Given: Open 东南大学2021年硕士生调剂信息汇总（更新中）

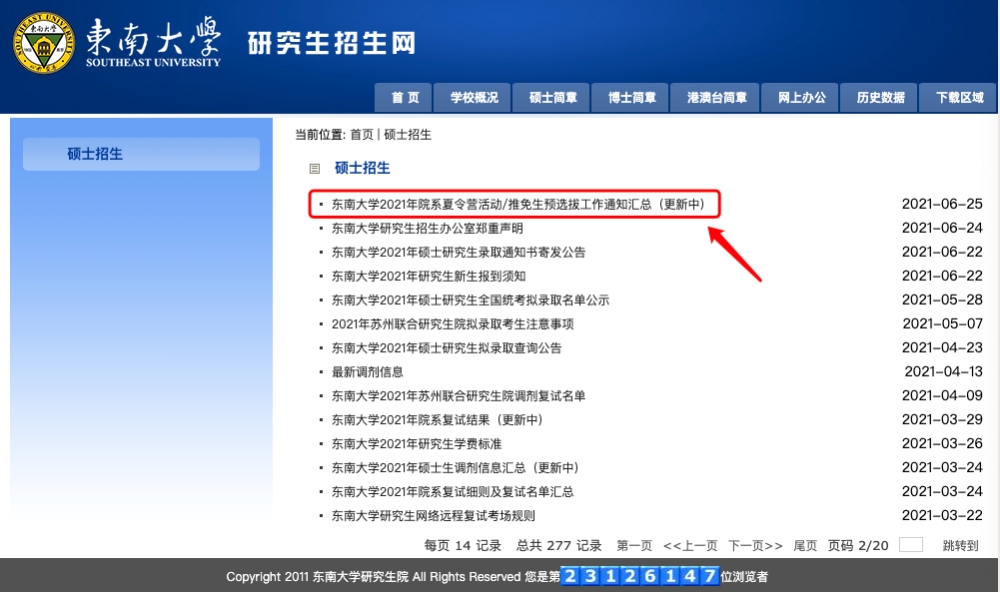Looking at the screenshot, I should click(455, 468).
